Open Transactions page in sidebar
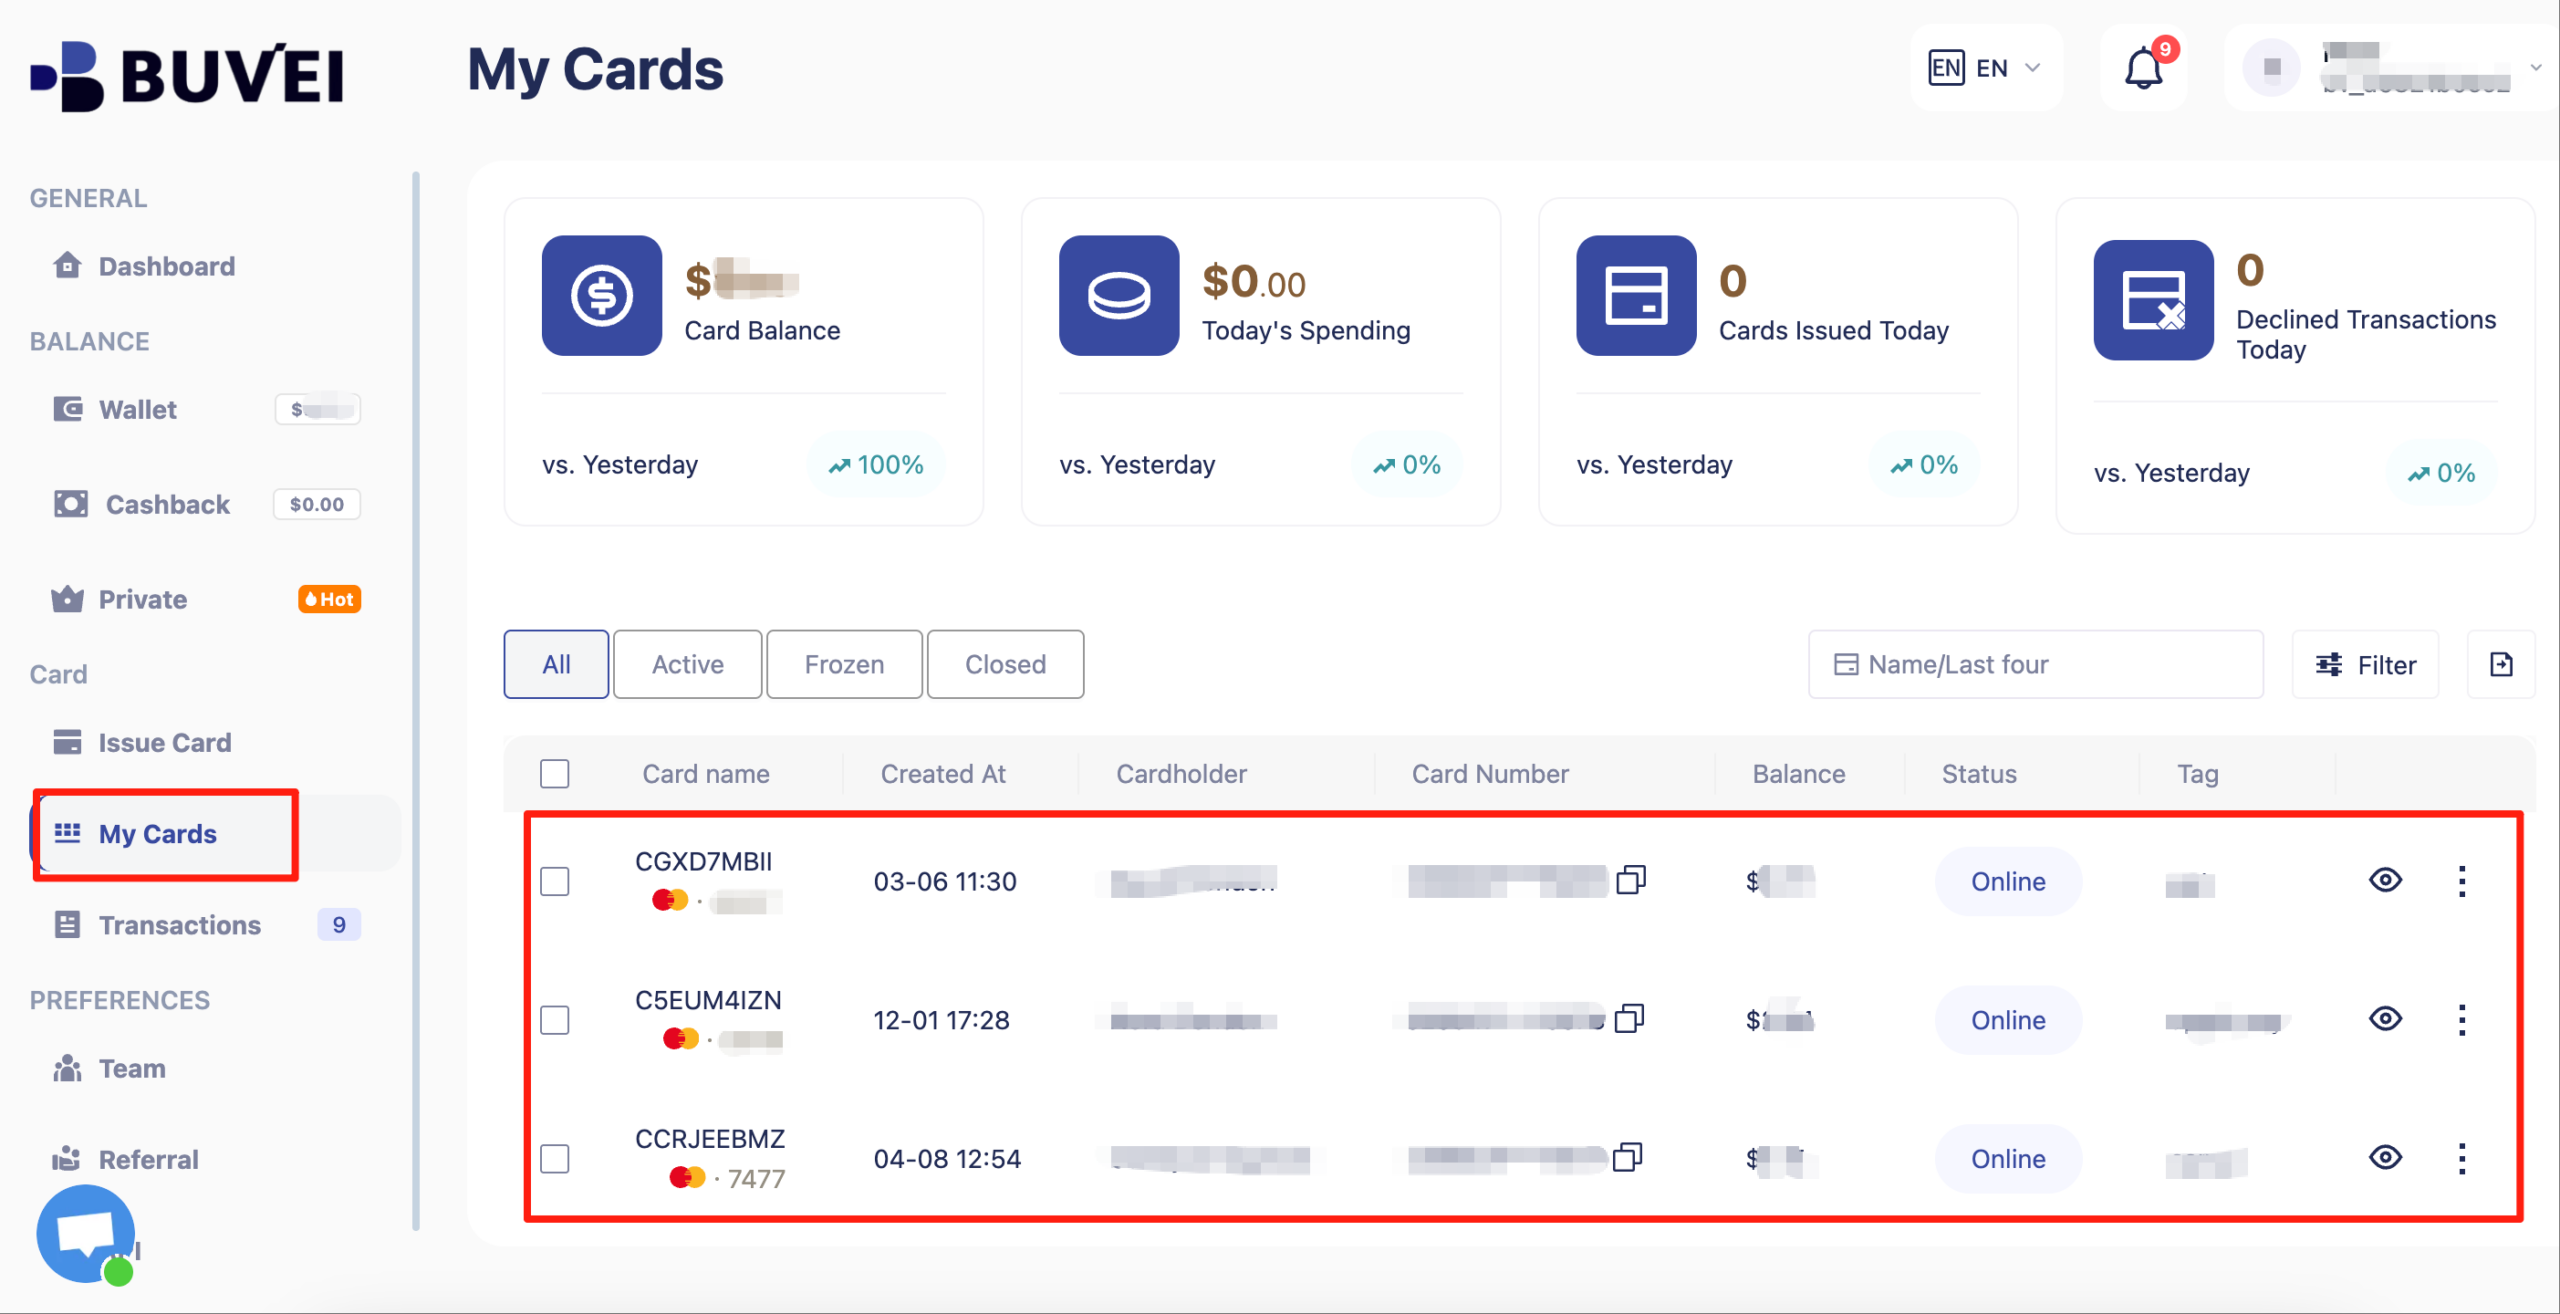 [180, 925]
